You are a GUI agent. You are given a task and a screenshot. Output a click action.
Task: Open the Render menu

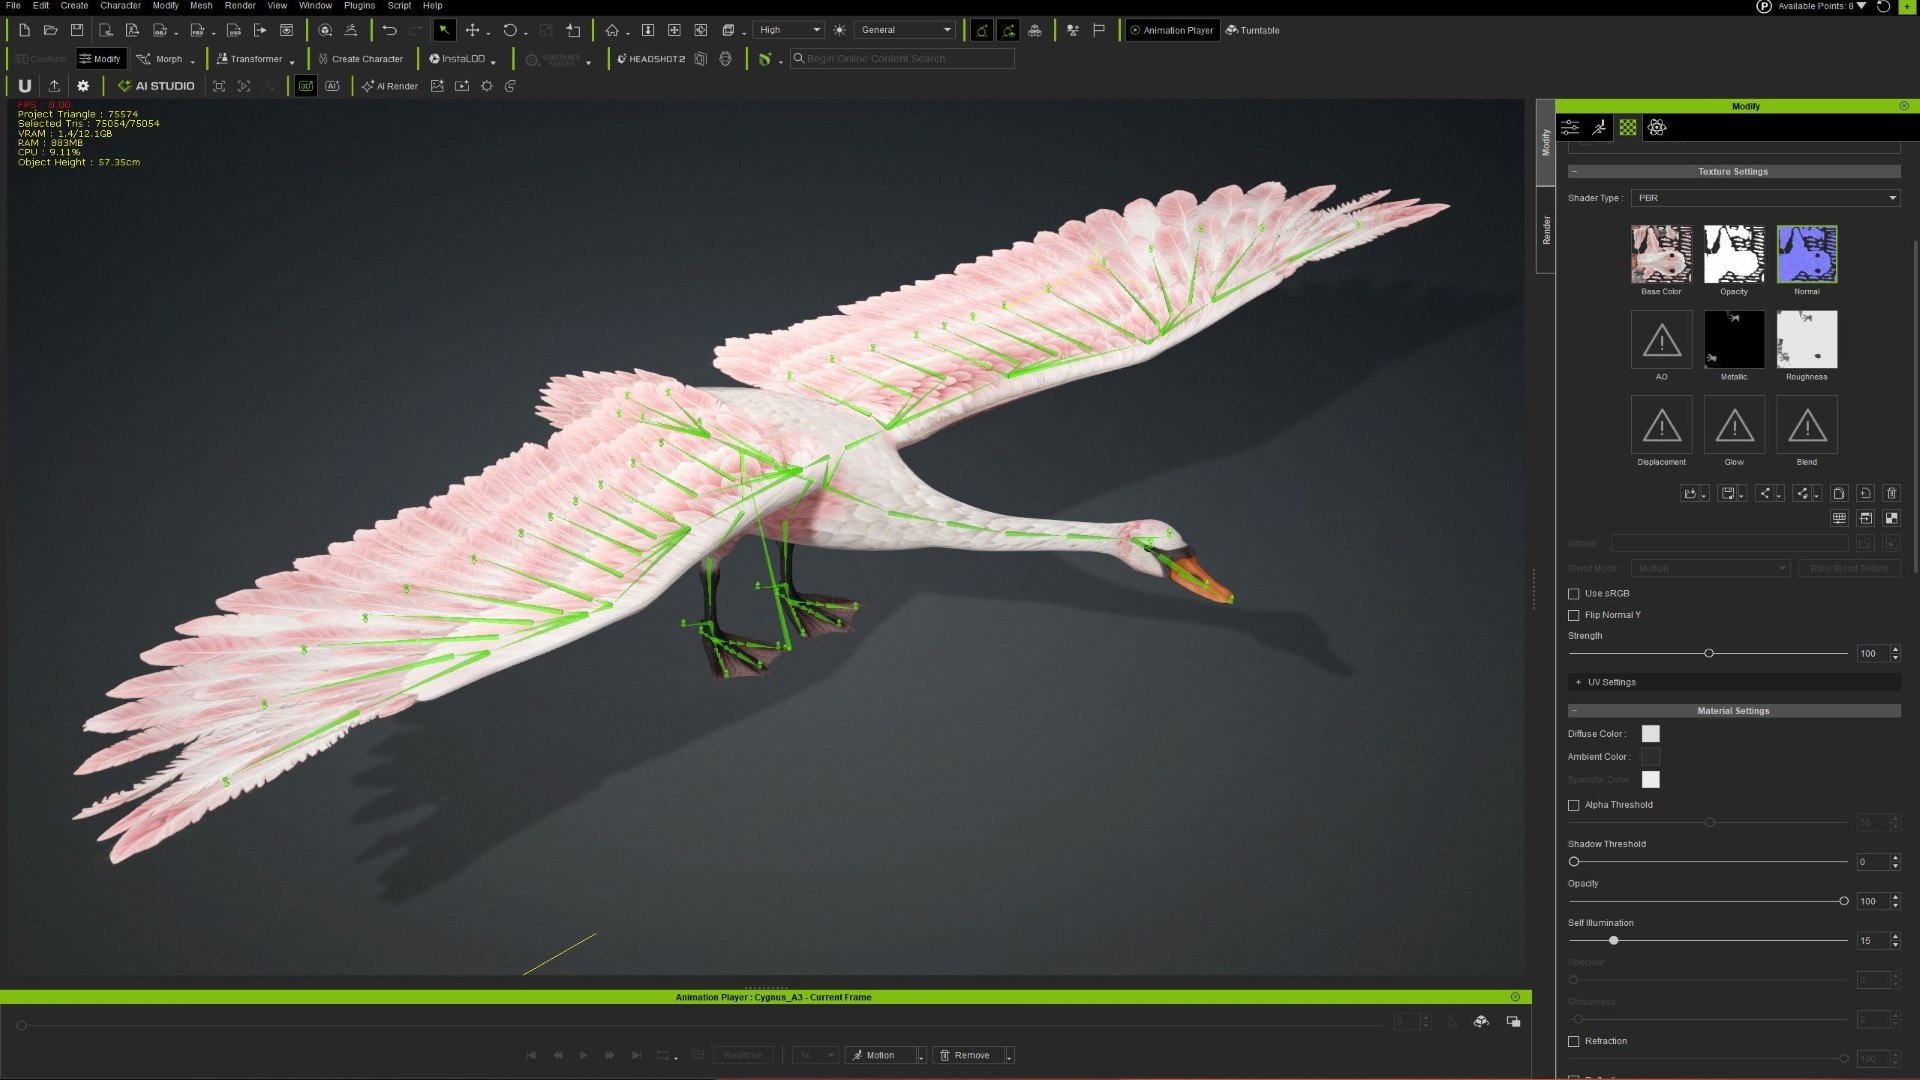click(240, 6)
